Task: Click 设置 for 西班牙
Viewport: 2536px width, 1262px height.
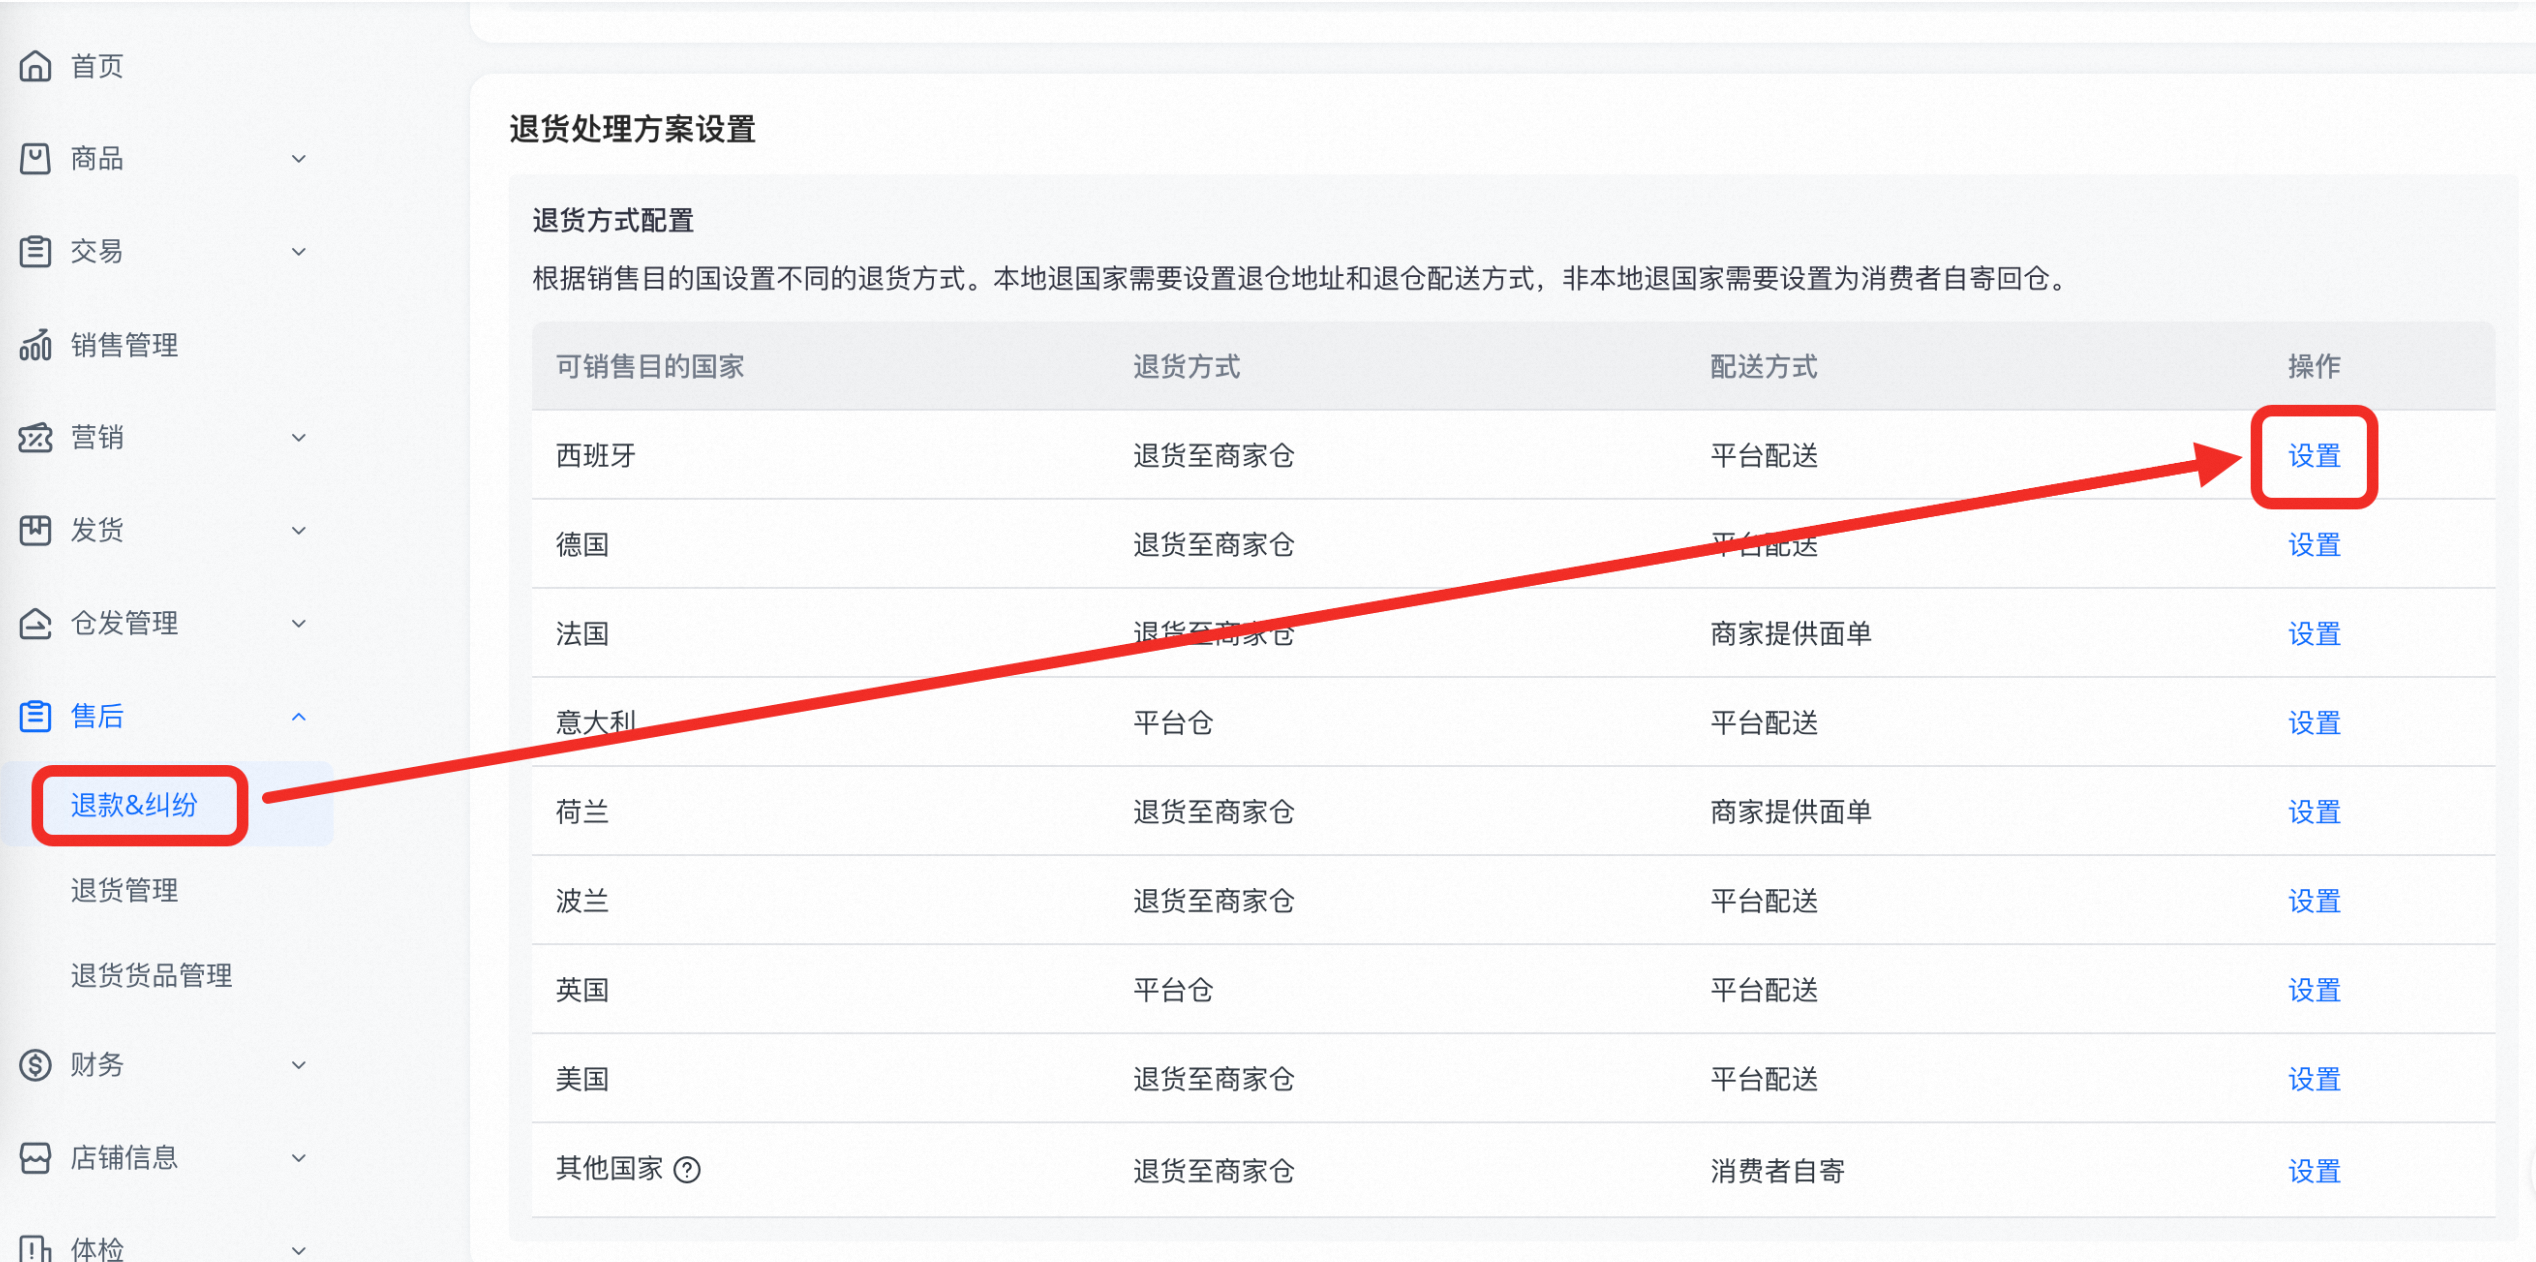Action: (x=2314, y=456)
